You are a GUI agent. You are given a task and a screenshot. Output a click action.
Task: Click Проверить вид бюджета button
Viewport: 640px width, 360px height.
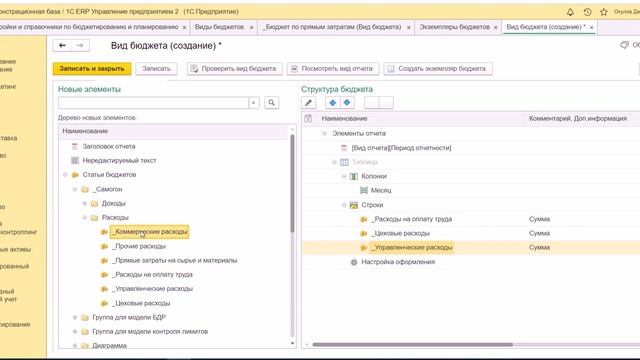pyautogui.click(x=235, y=69)
